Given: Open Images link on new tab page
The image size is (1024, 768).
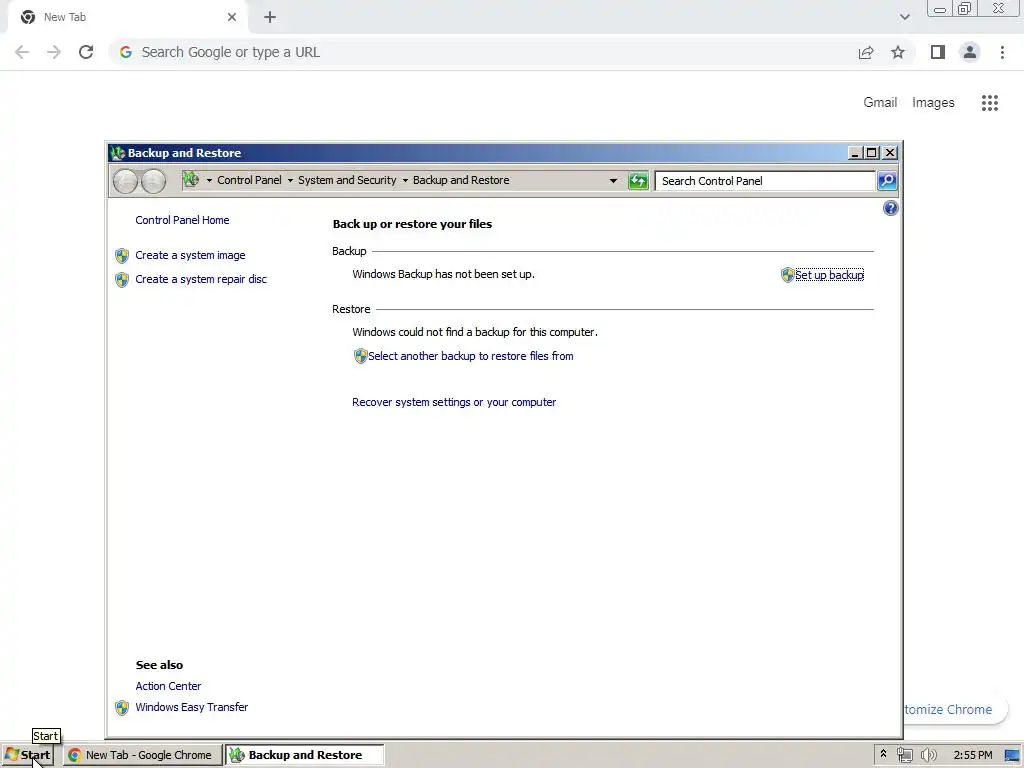Looking at the screenshot, I should [x=933, y=103].
